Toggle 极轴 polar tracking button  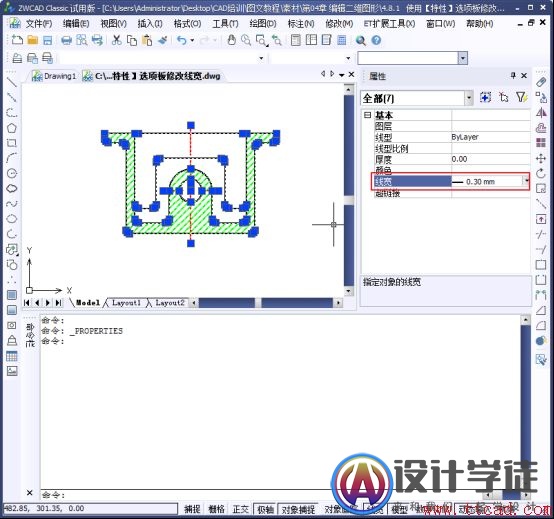(265, 509)
